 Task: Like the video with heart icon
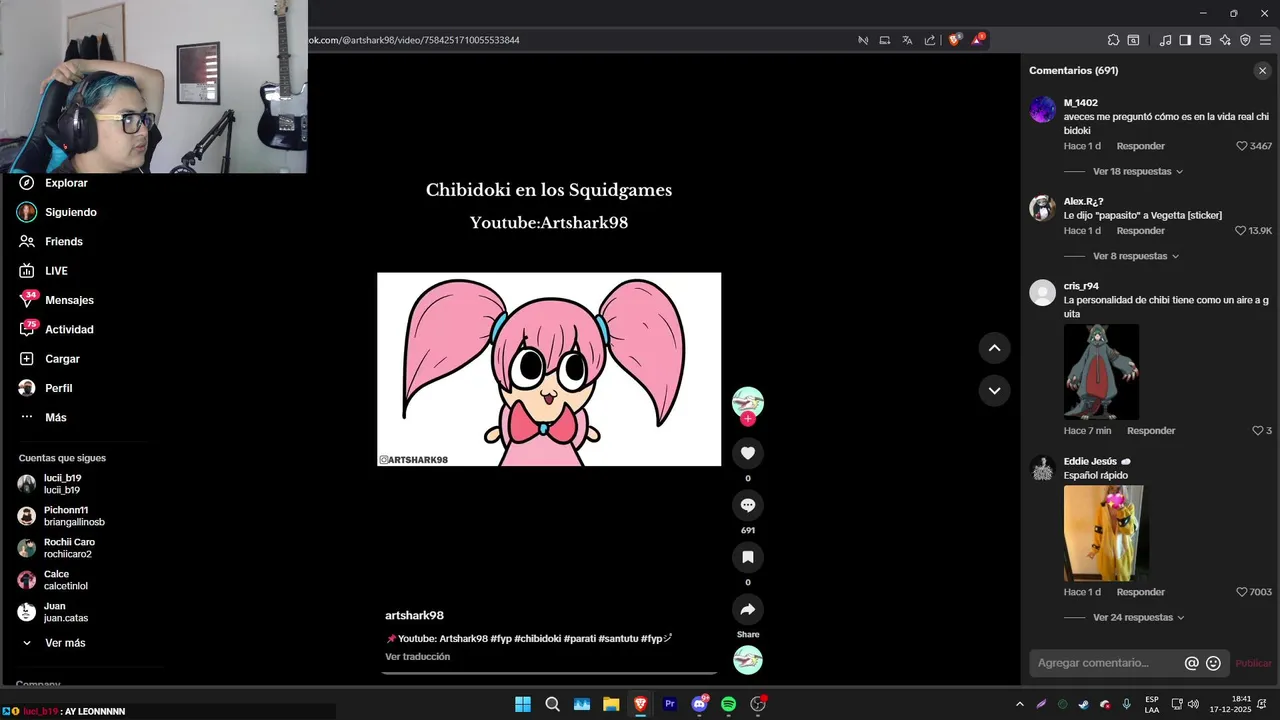[747, 453]
